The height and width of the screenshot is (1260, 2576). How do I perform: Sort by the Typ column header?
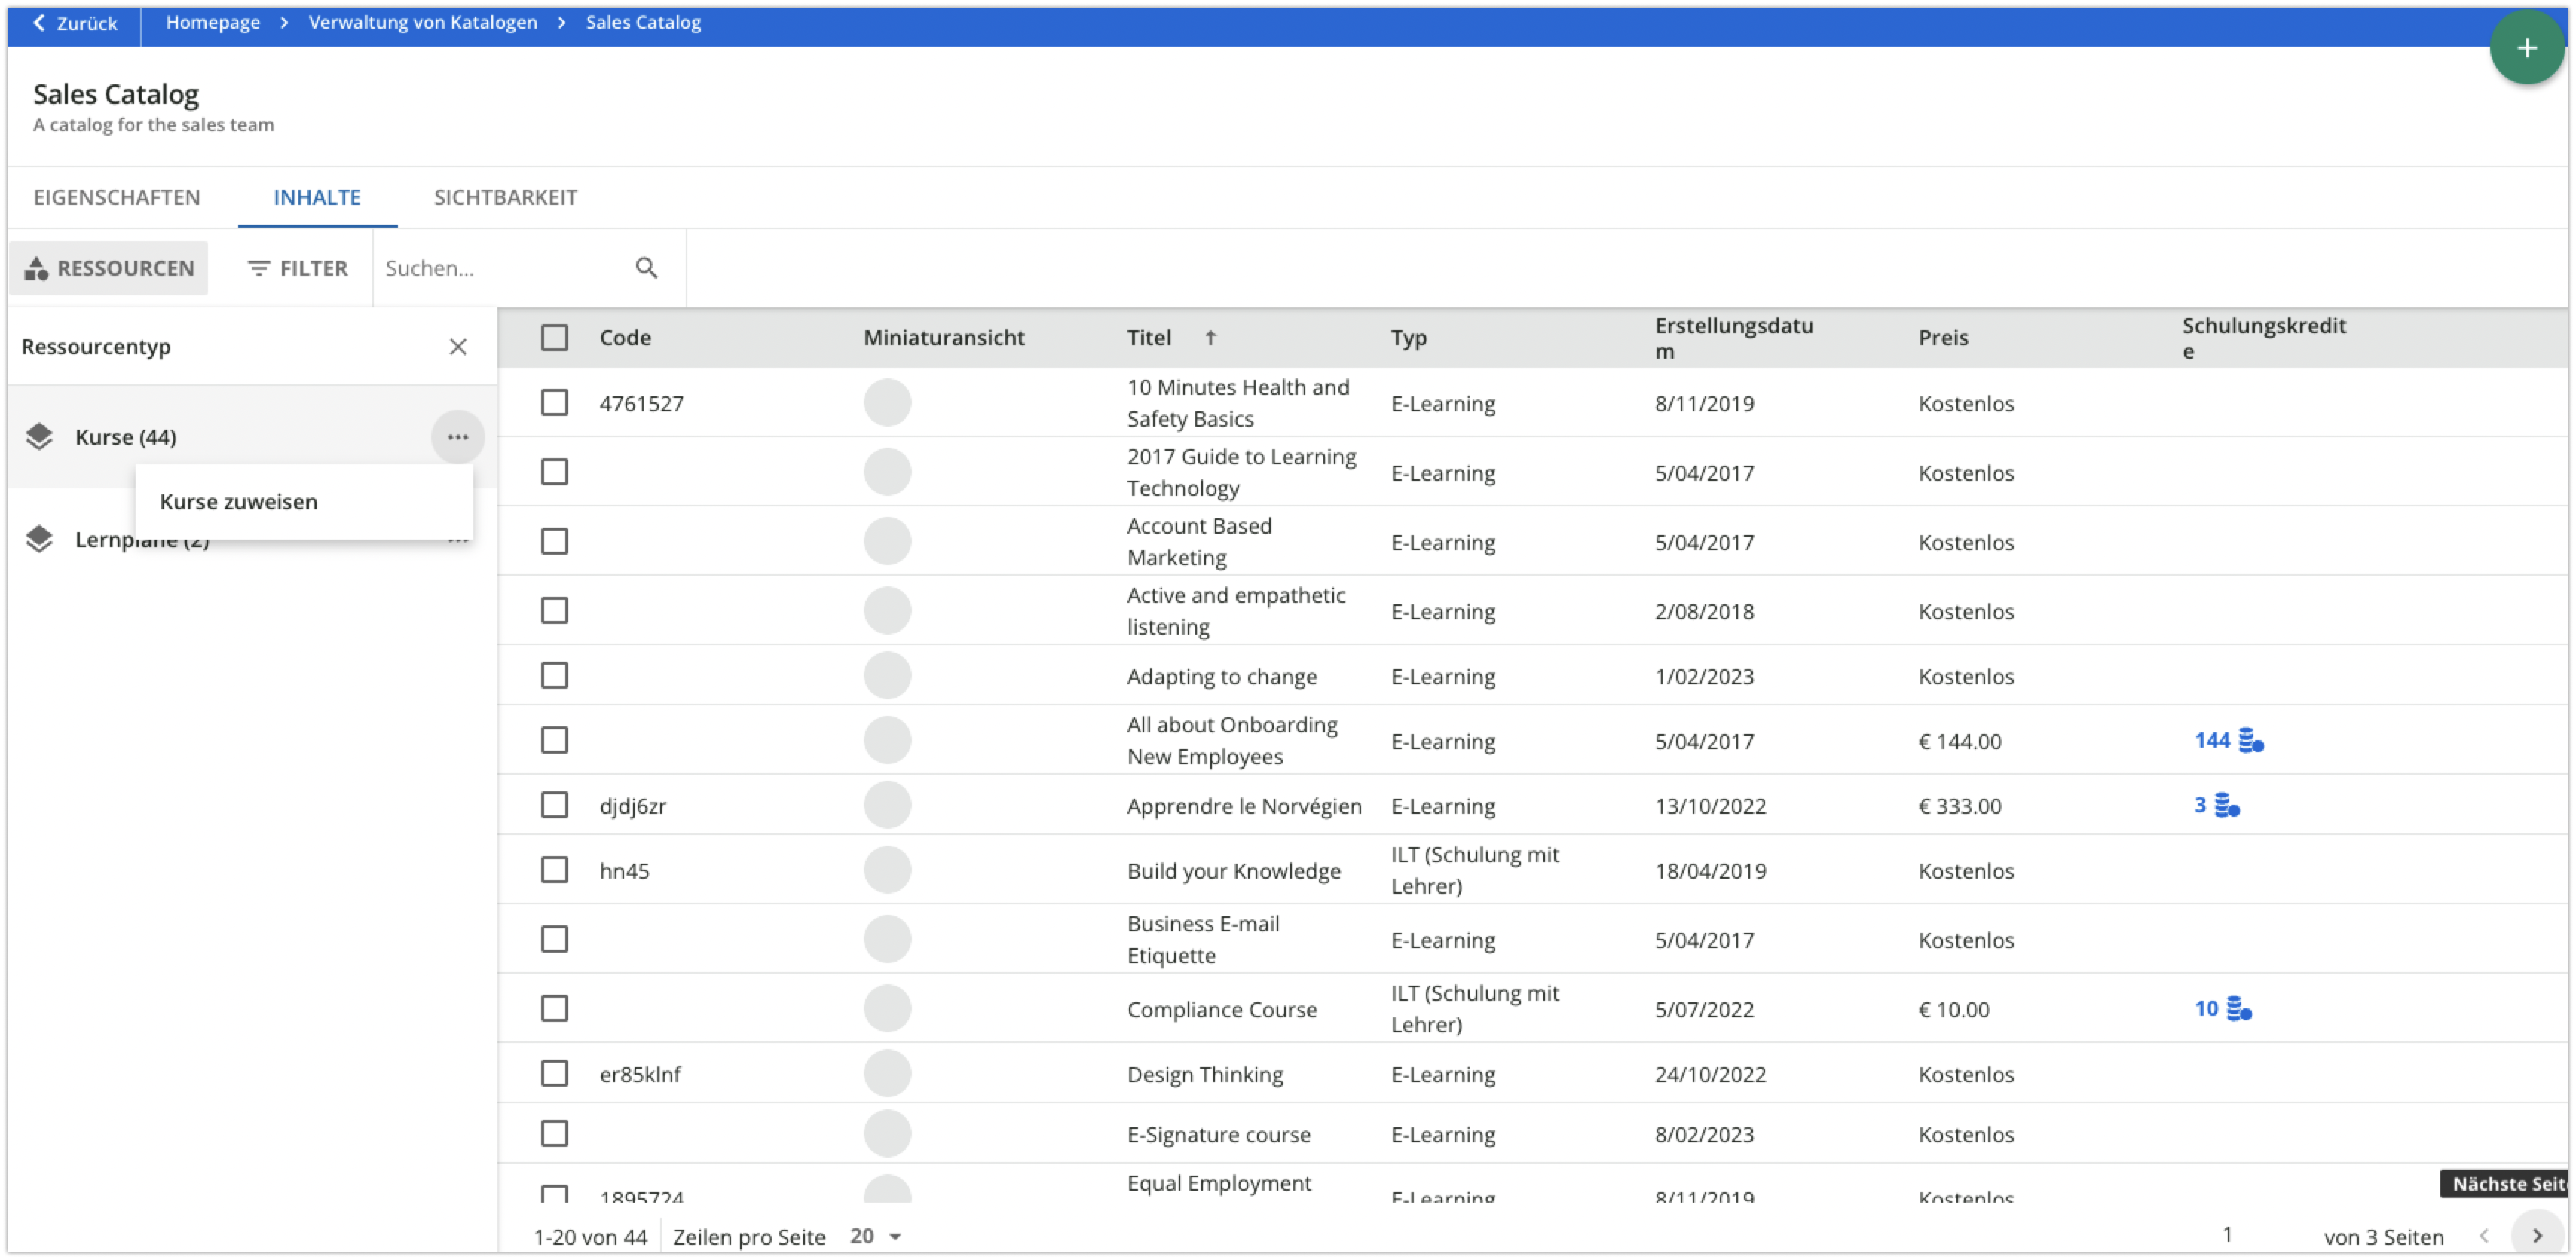(1408, 338)
